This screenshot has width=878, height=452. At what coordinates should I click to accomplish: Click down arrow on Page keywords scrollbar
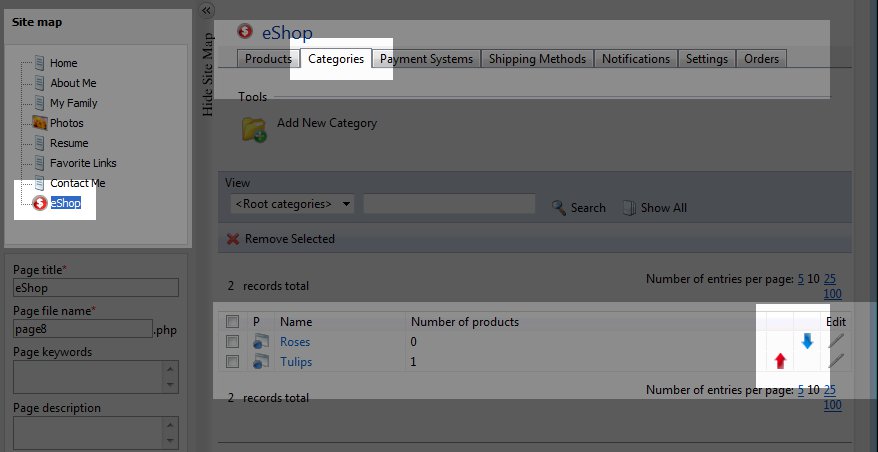(169, 385)
